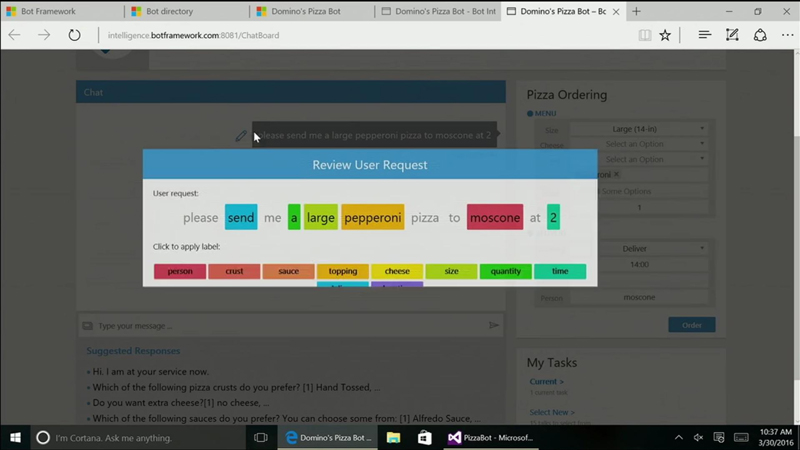The height and width of the screenshot is (450, 800).
Task: Select the word 'large' in user request
Action: point(320,217)
